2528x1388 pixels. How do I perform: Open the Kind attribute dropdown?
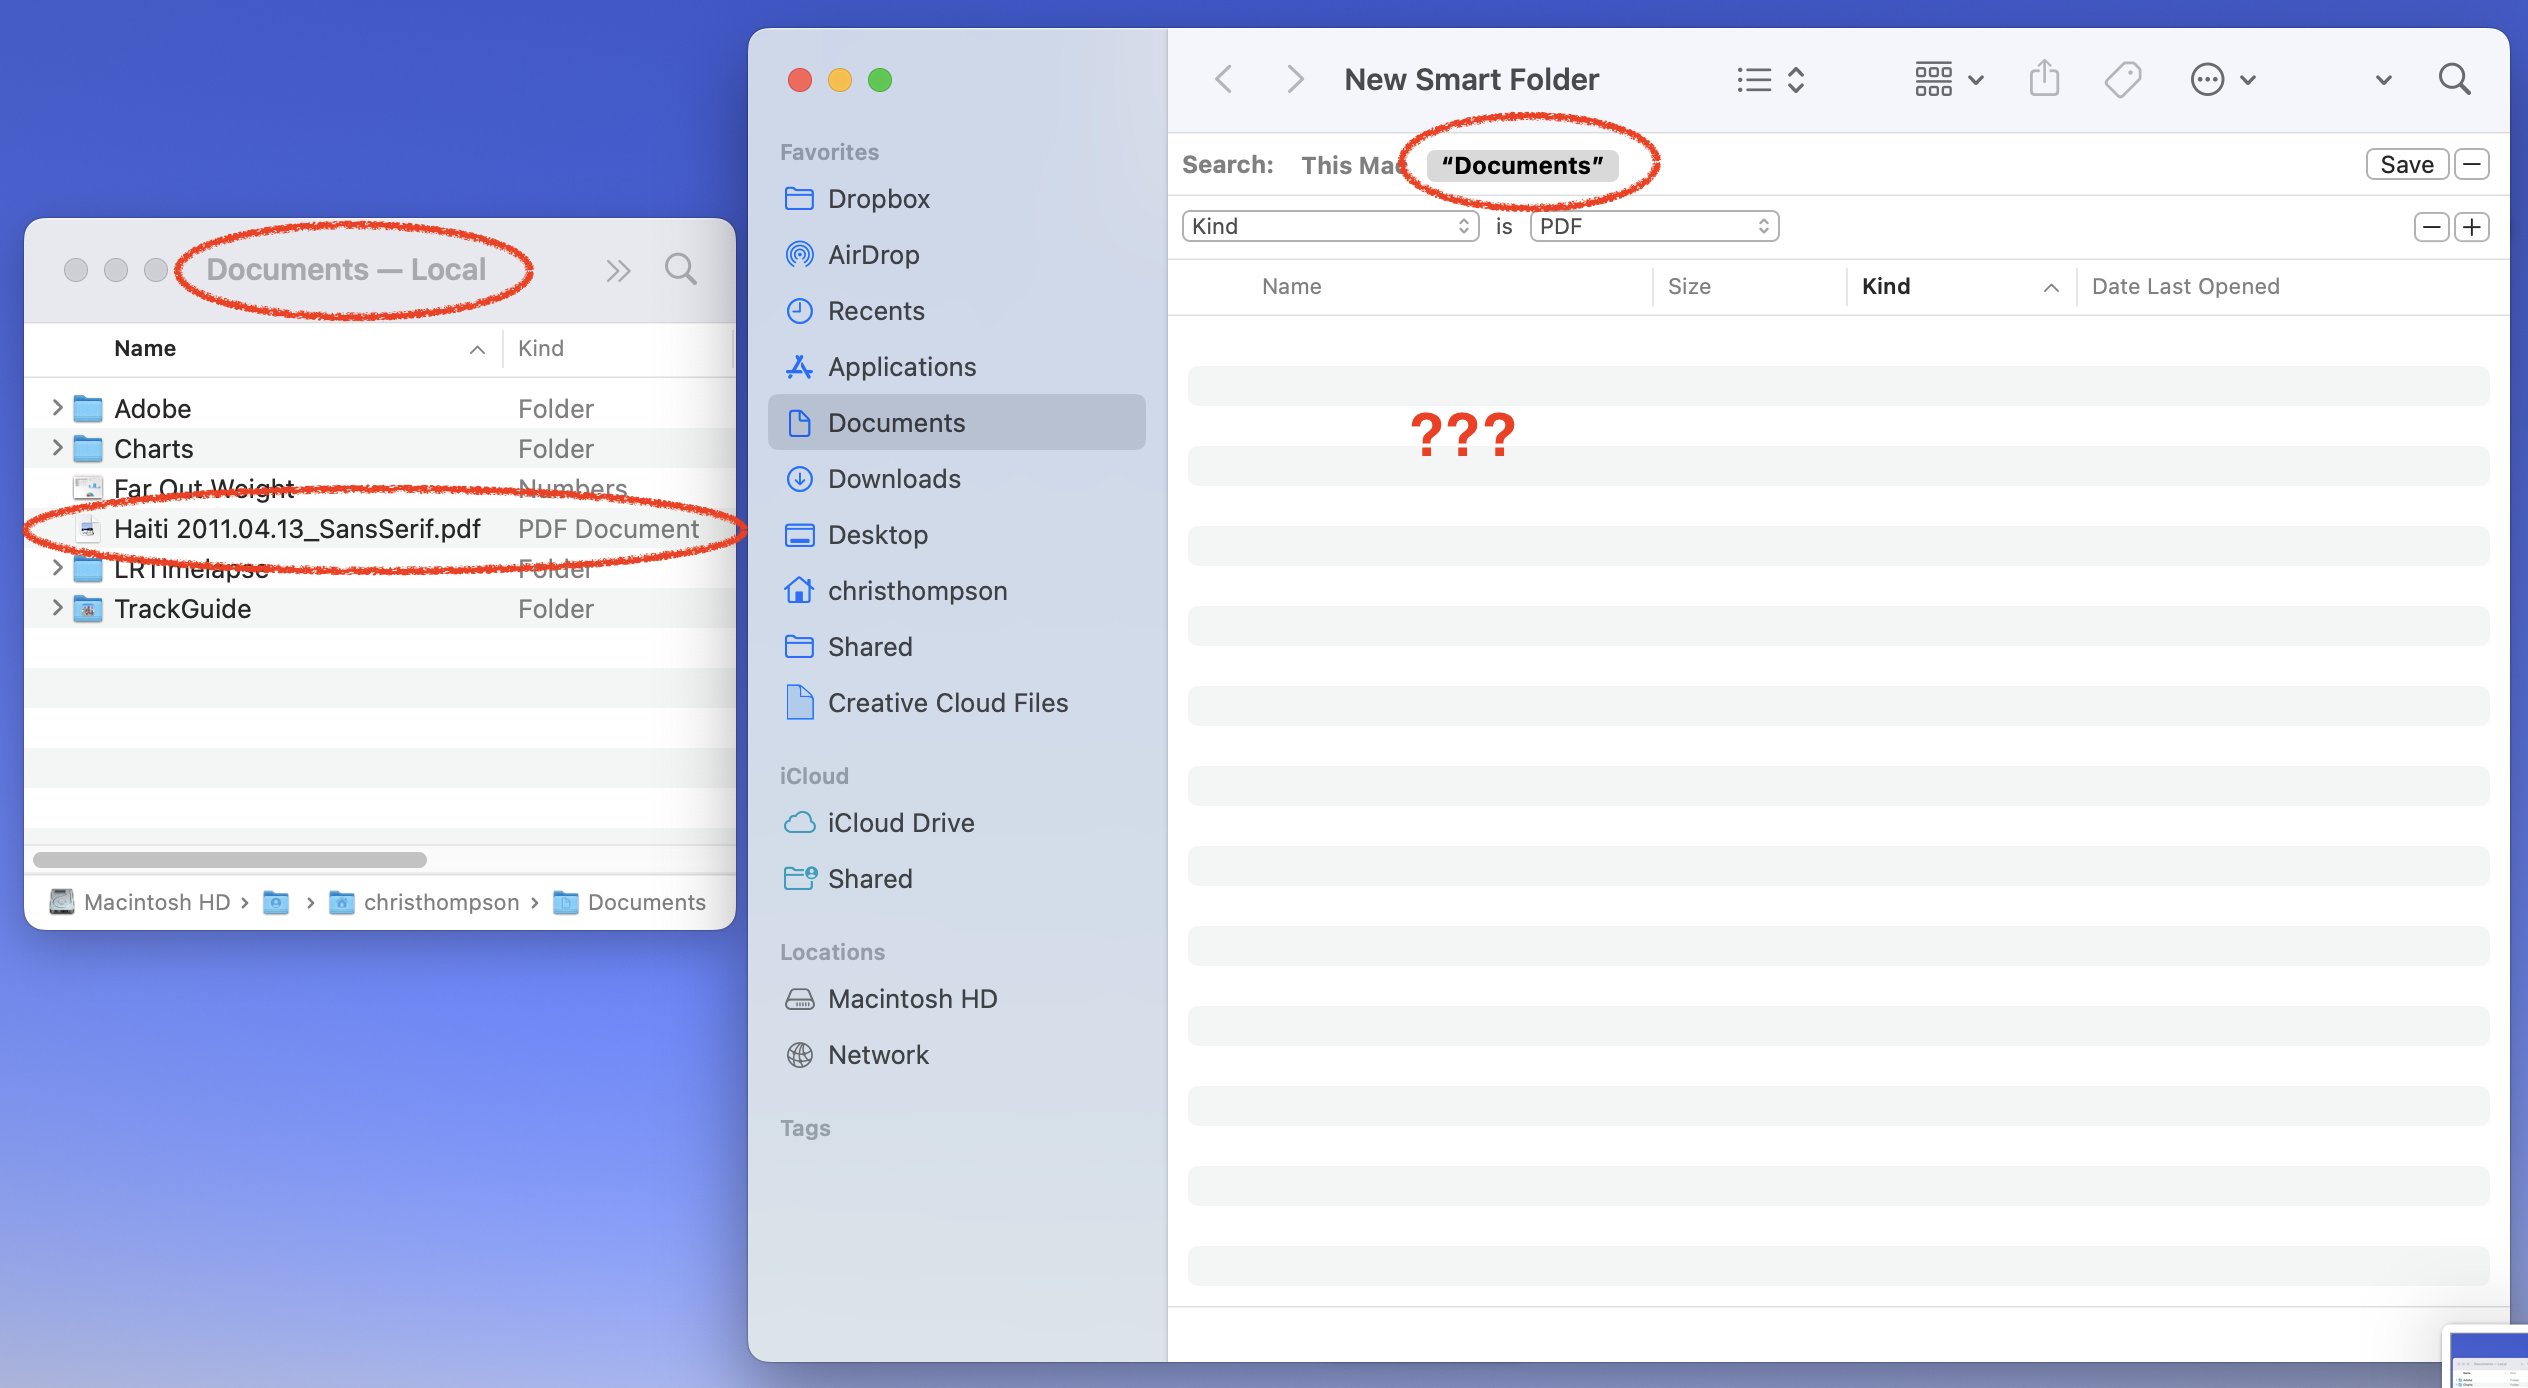pos(1329,226)
